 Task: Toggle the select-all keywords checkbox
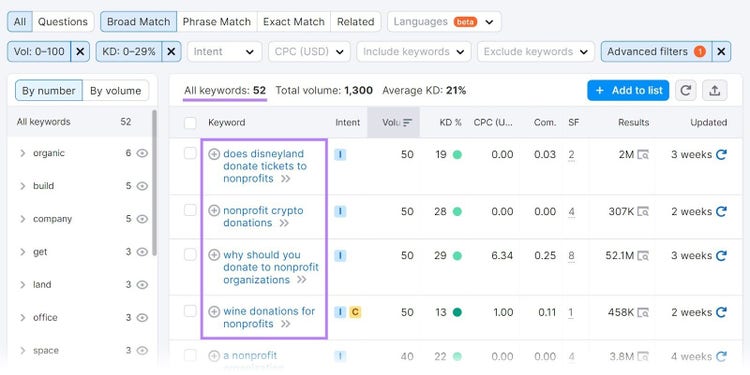tap(190, 123)
